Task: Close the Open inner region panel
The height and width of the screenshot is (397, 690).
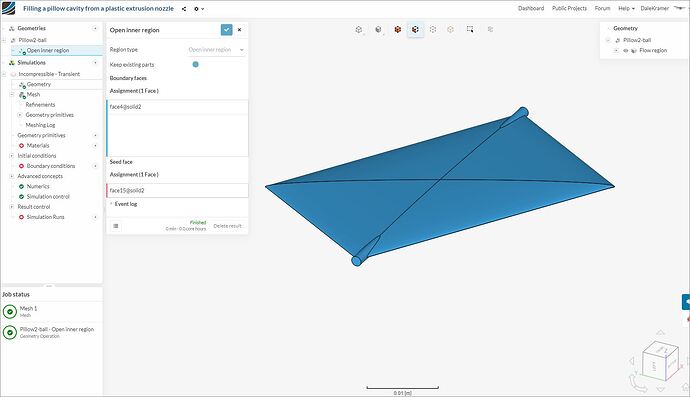Action: [x=239, y=29]
